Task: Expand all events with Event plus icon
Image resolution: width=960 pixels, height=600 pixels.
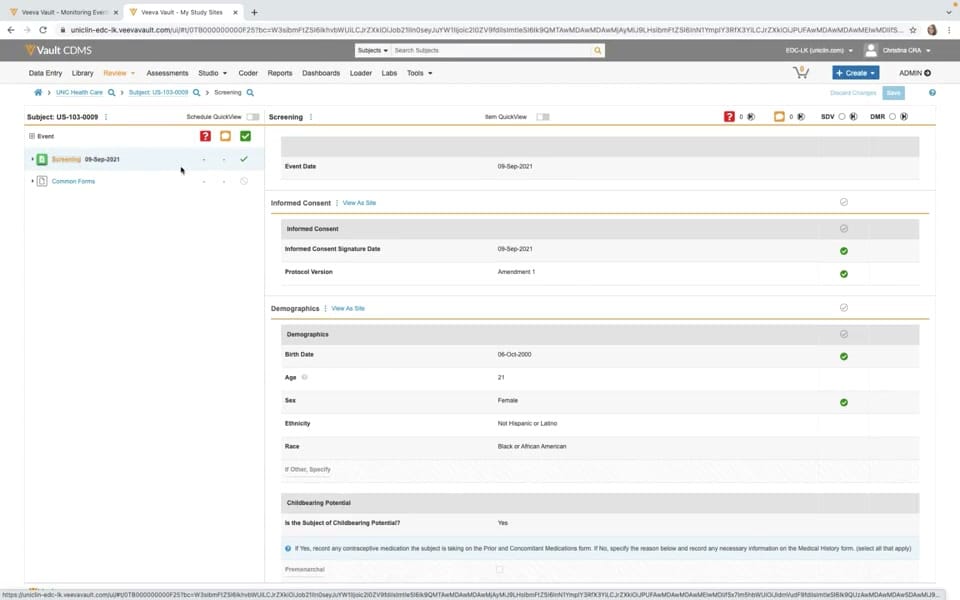Action: [x=32, y=136]
